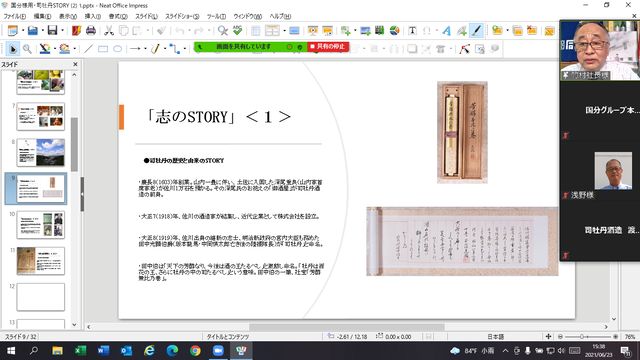
Task: Select the Rectangle shape tool
Action: click(103, 49)
